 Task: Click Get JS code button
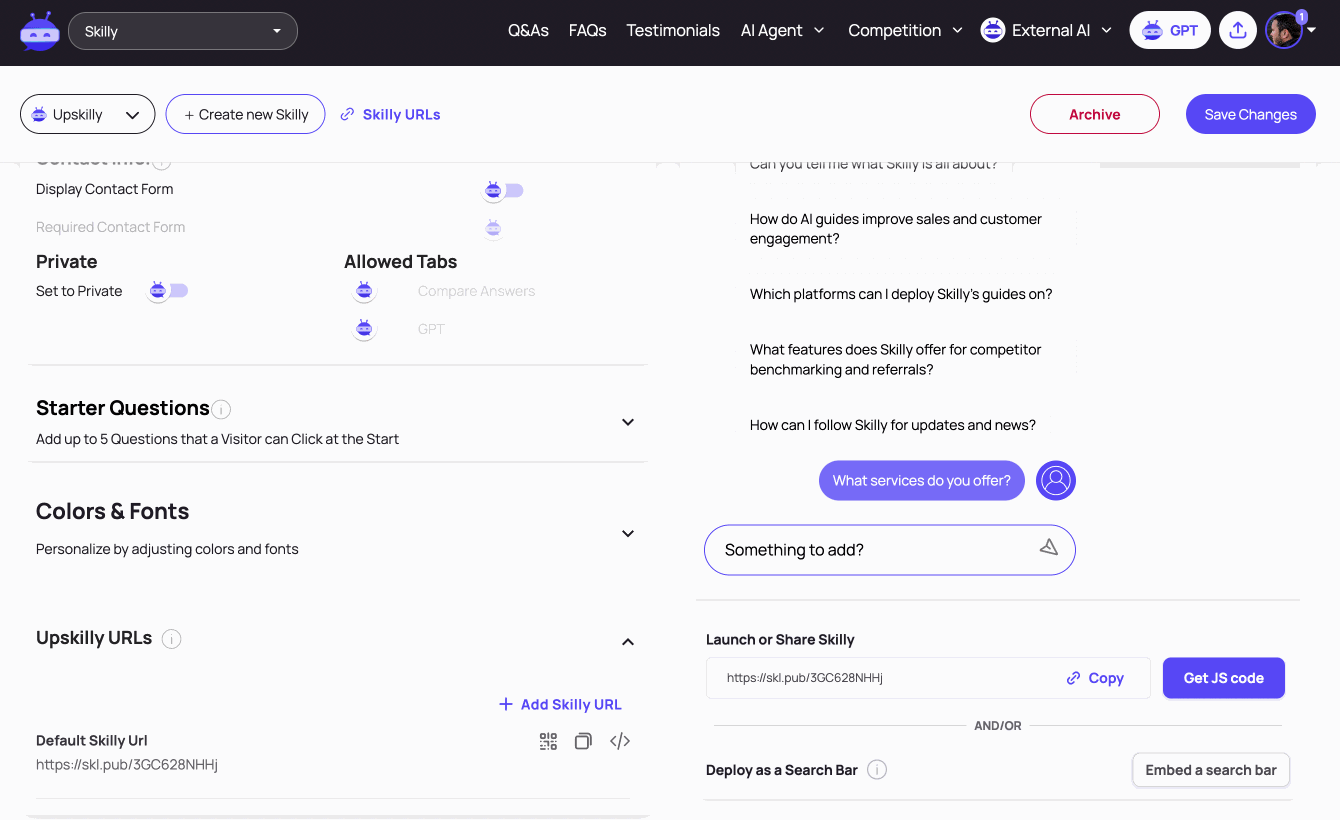click(x=1223, y=678)
